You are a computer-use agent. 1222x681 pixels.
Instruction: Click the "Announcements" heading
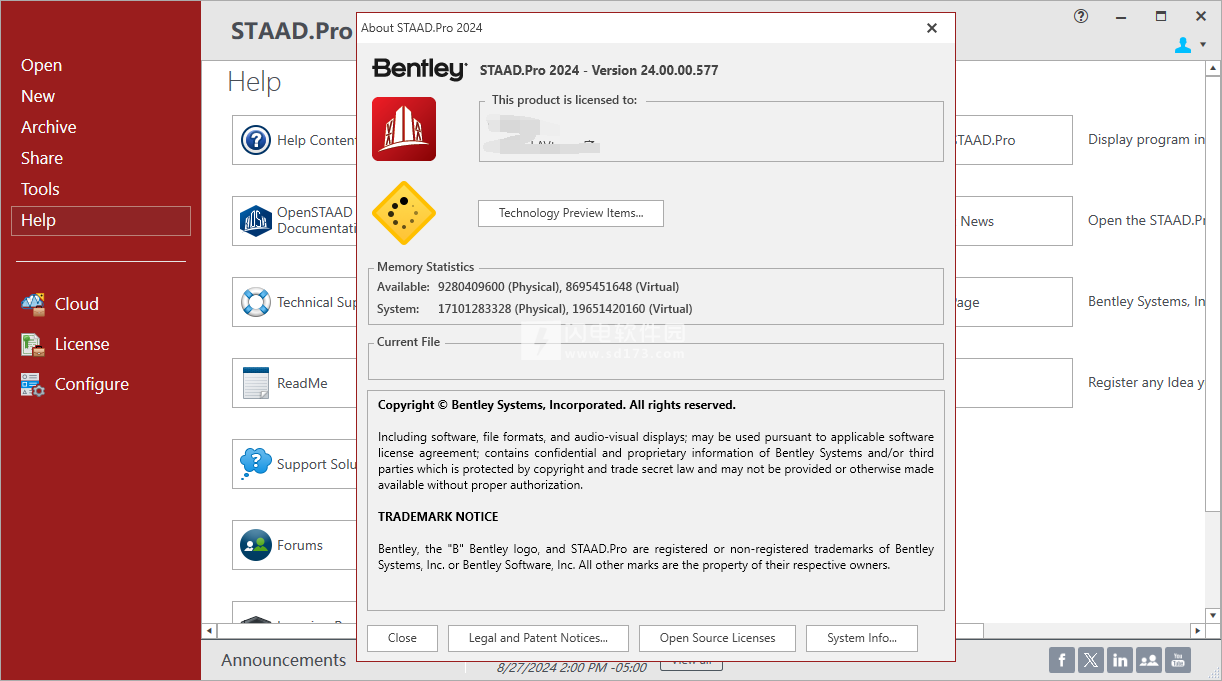284,660
